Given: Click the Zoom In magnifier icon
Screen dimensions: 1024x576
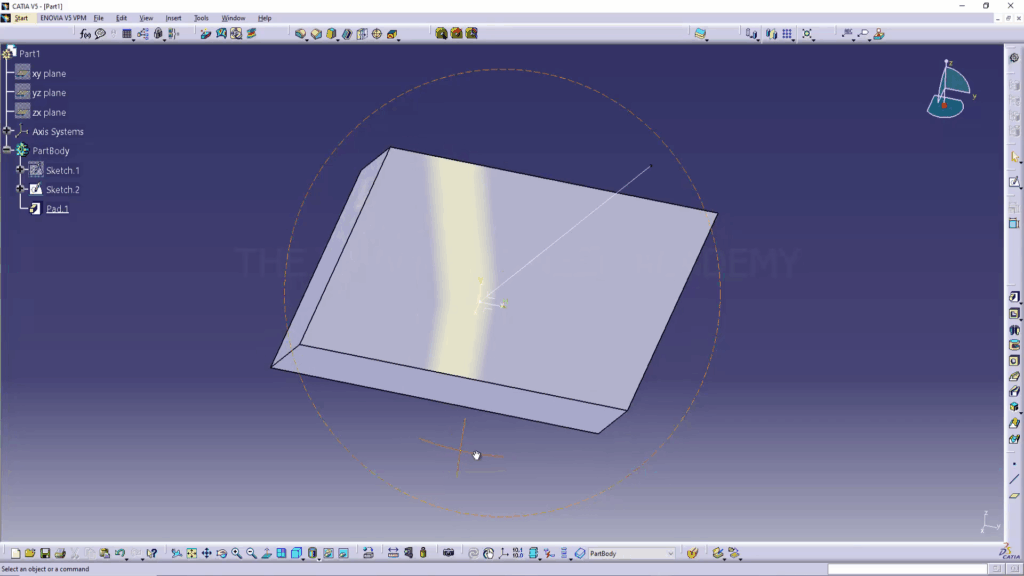Looking at the screenshot, I should [237, 553].
